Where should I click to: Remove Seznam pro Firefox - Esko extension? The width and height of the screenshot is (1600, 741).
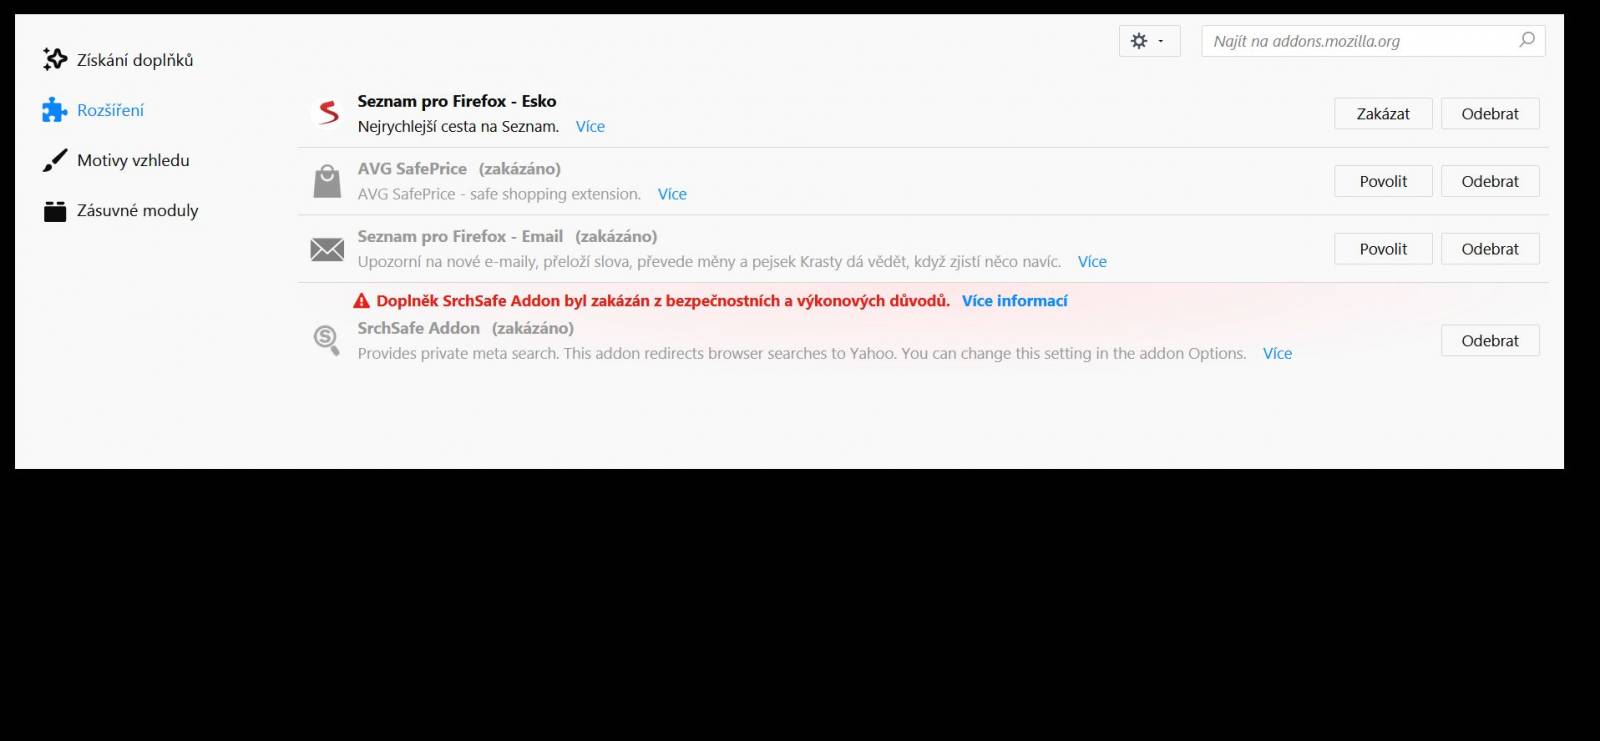(x=1490, y=114)
